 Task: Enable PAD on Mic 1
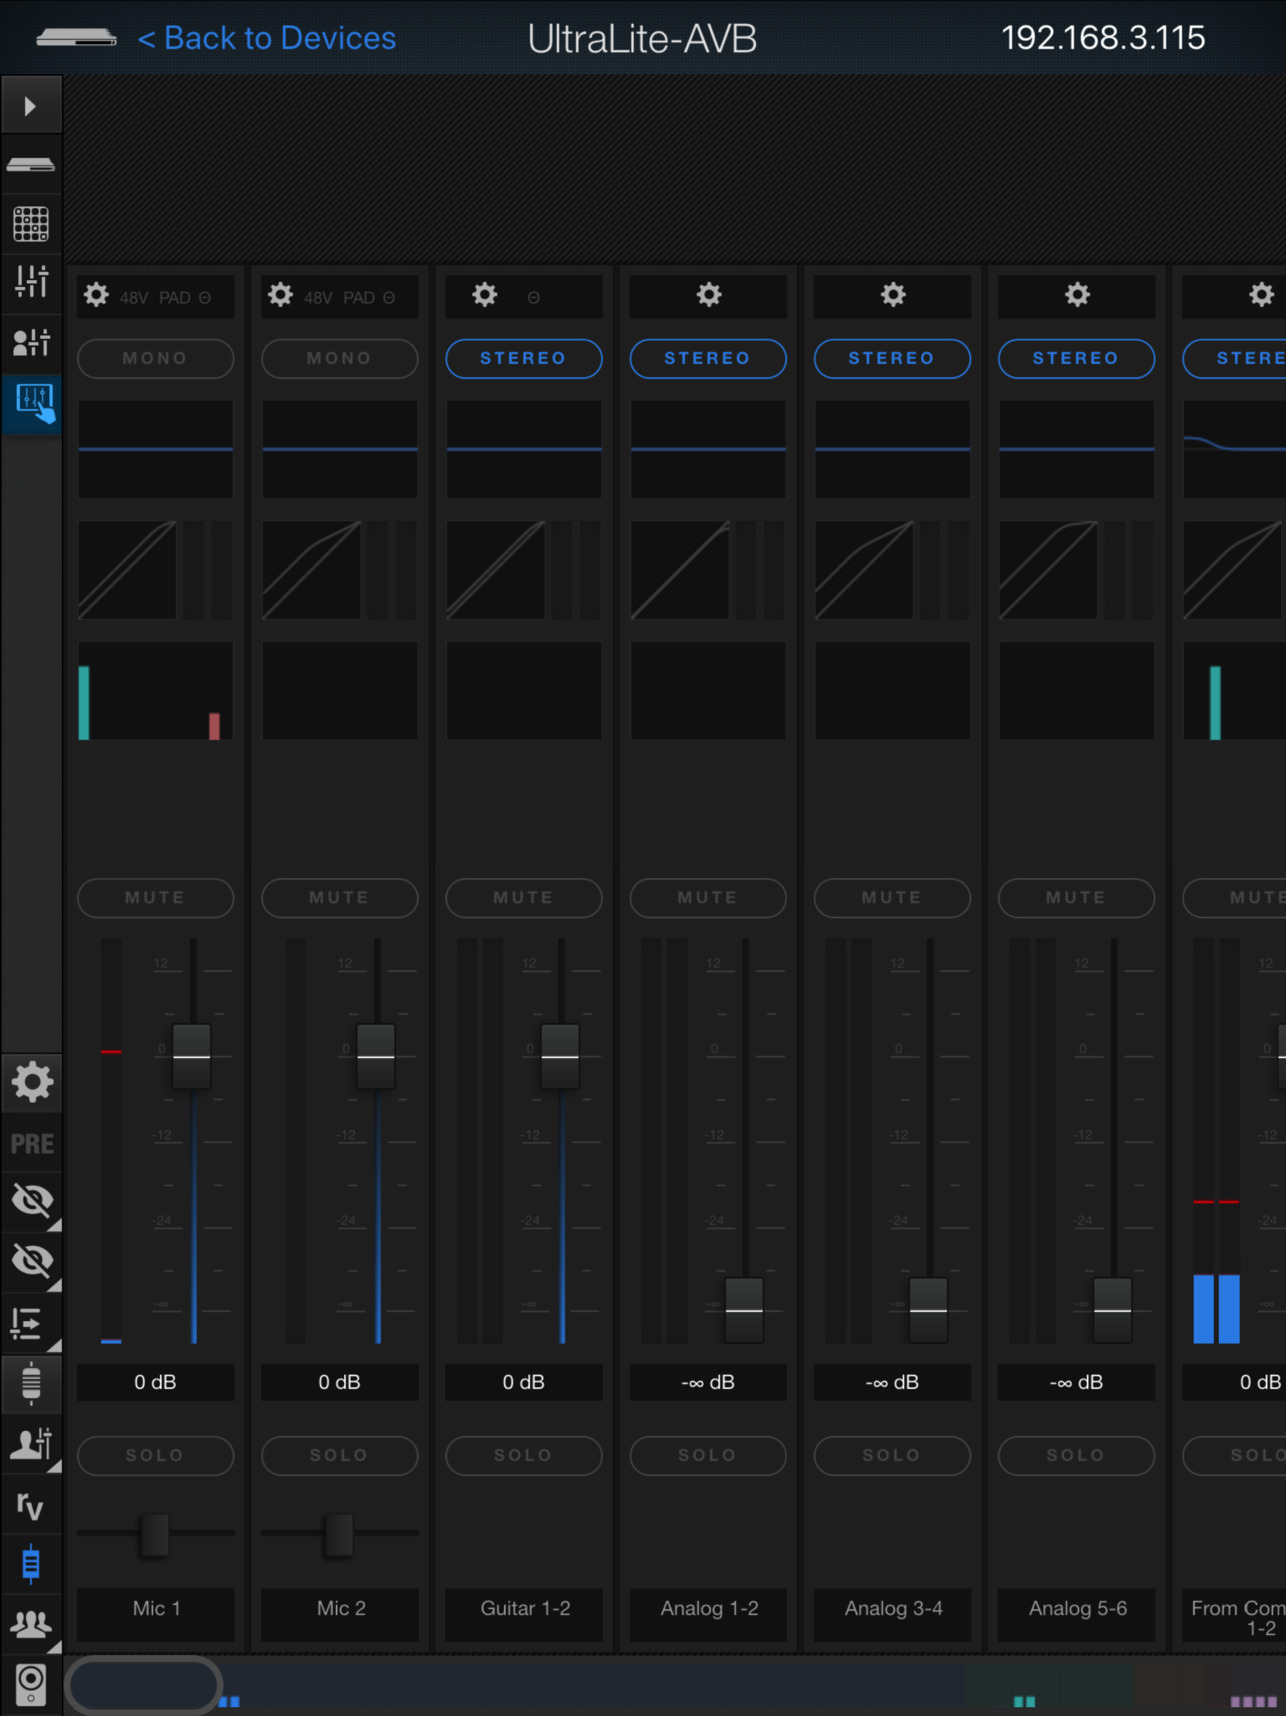coord(174,298)
